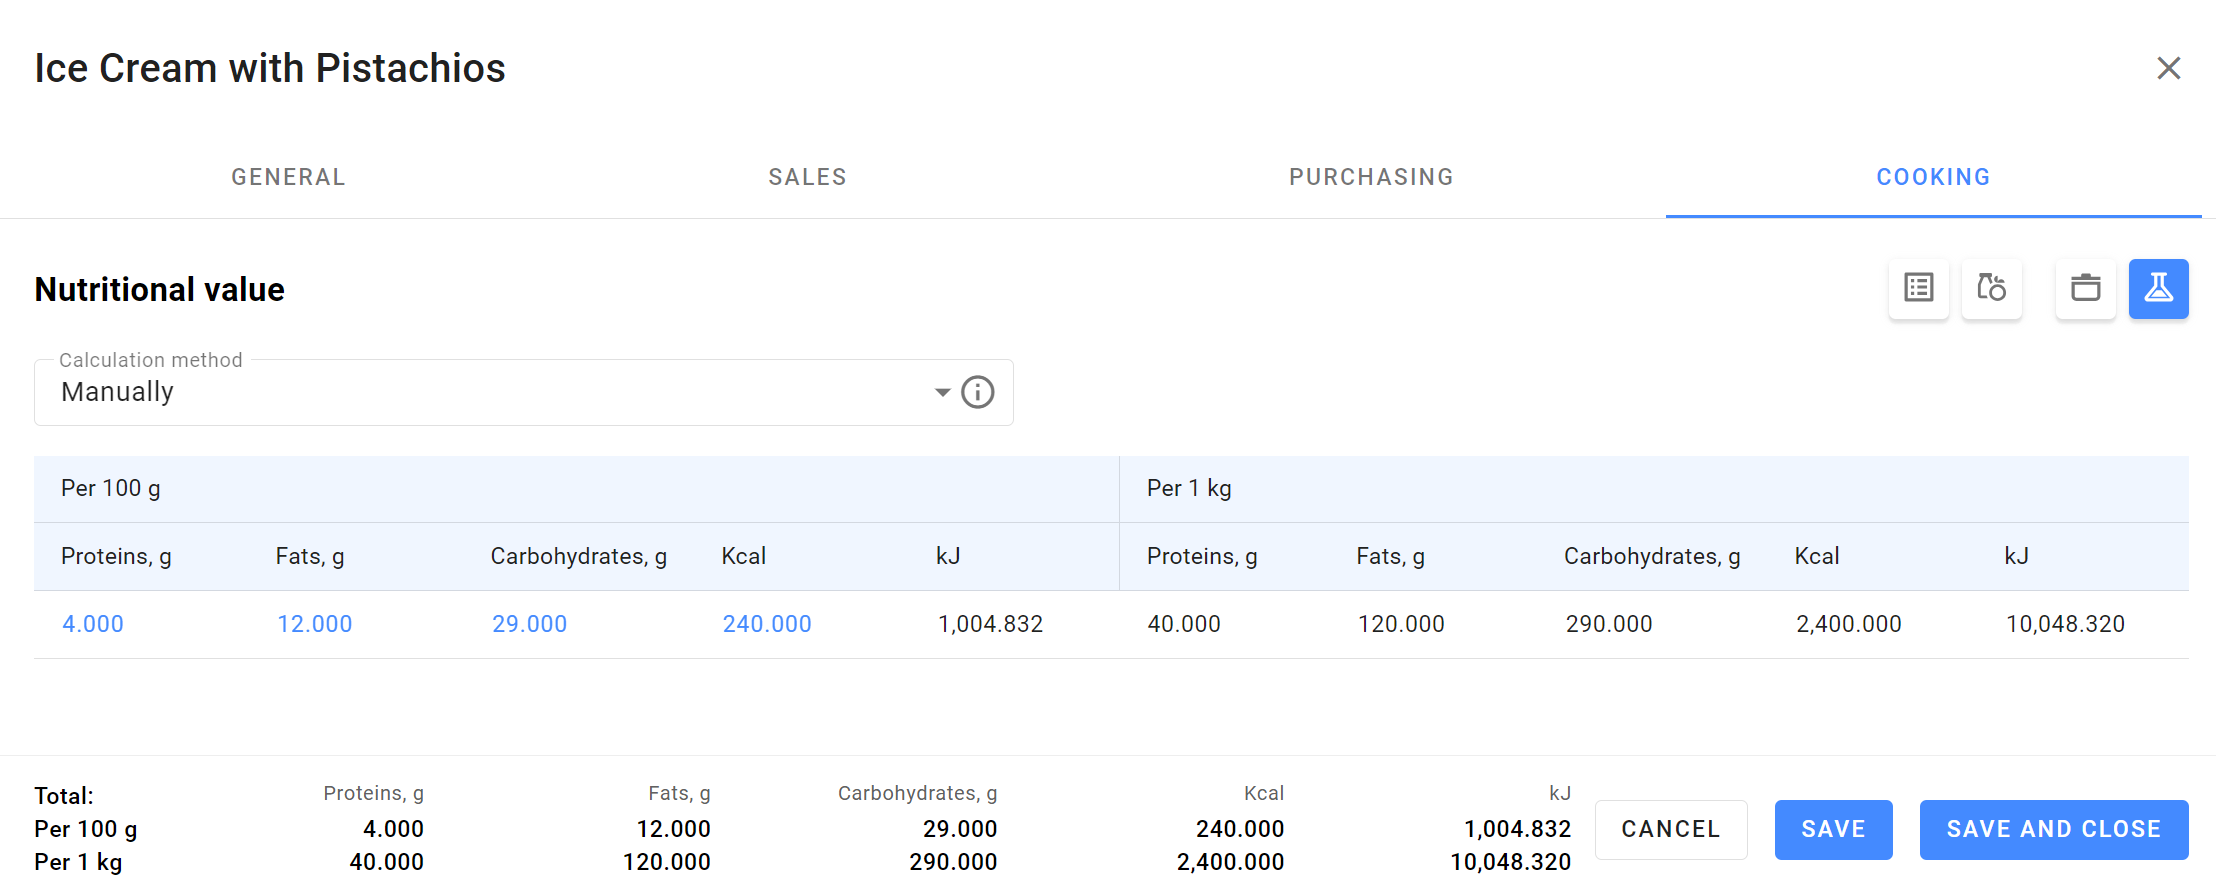Open the Purchasing tab

(x=1371, y=177)
